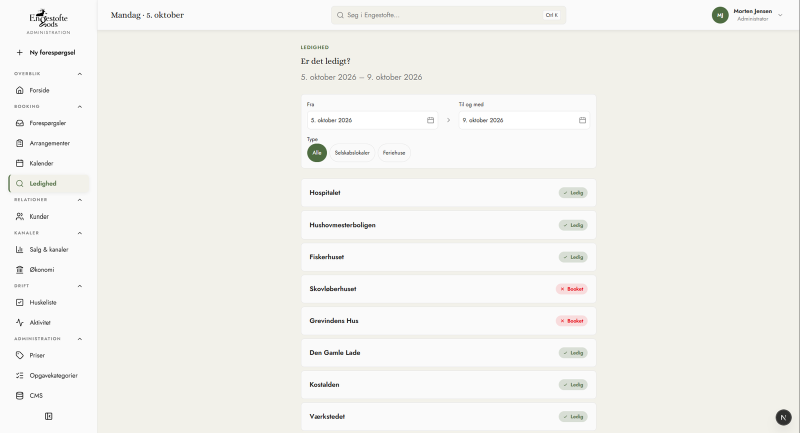This screenshot has height=433, width=800.
Task: Collapse the Kanaler sidebar section
Action: coord(80,233)
